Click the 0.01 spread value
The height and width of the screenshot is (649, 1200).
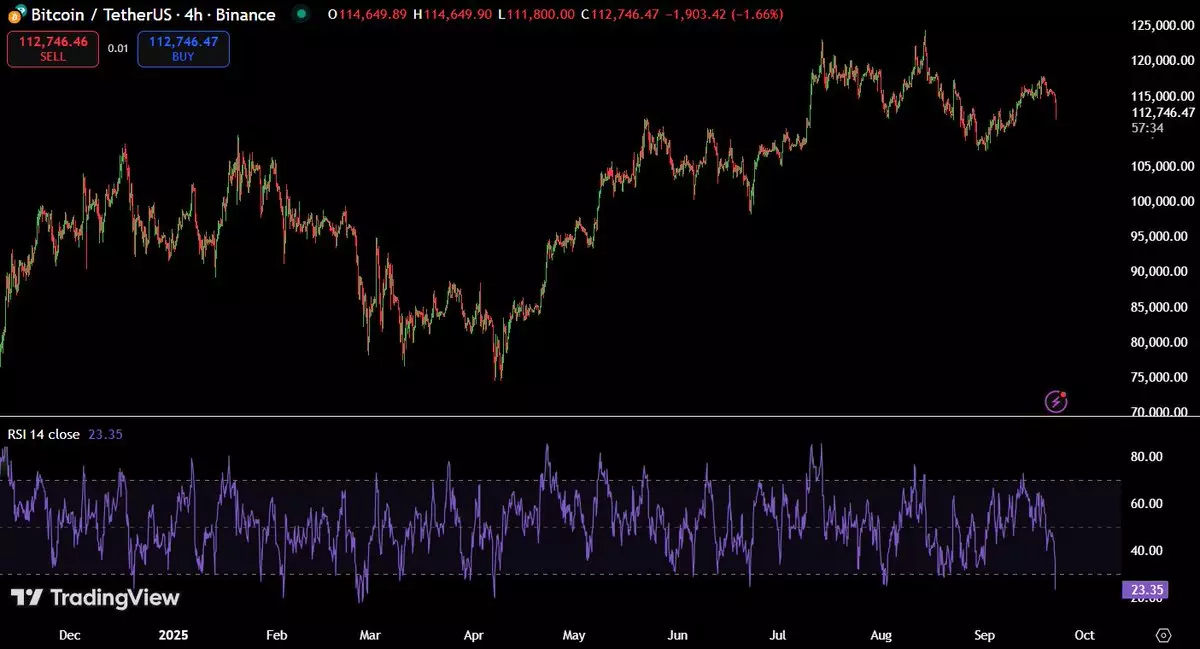pos(118,48)
